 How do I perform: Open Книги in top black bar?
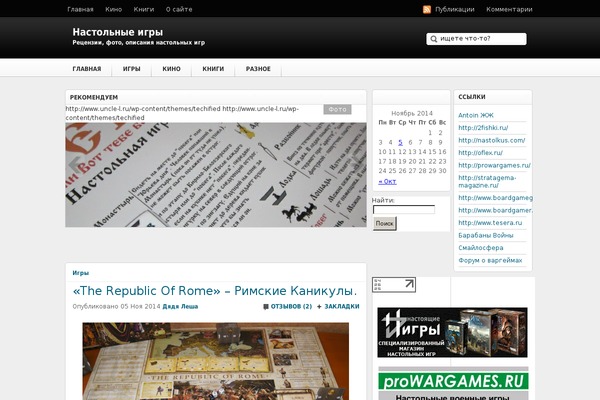point(144,9)
